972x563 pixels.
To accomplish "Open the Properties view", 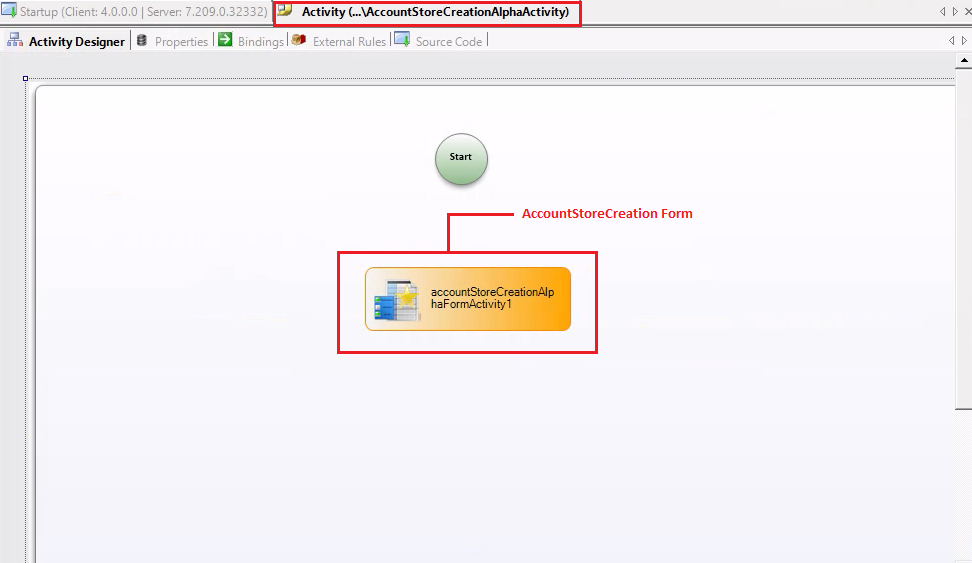I will tap(181, 42).
